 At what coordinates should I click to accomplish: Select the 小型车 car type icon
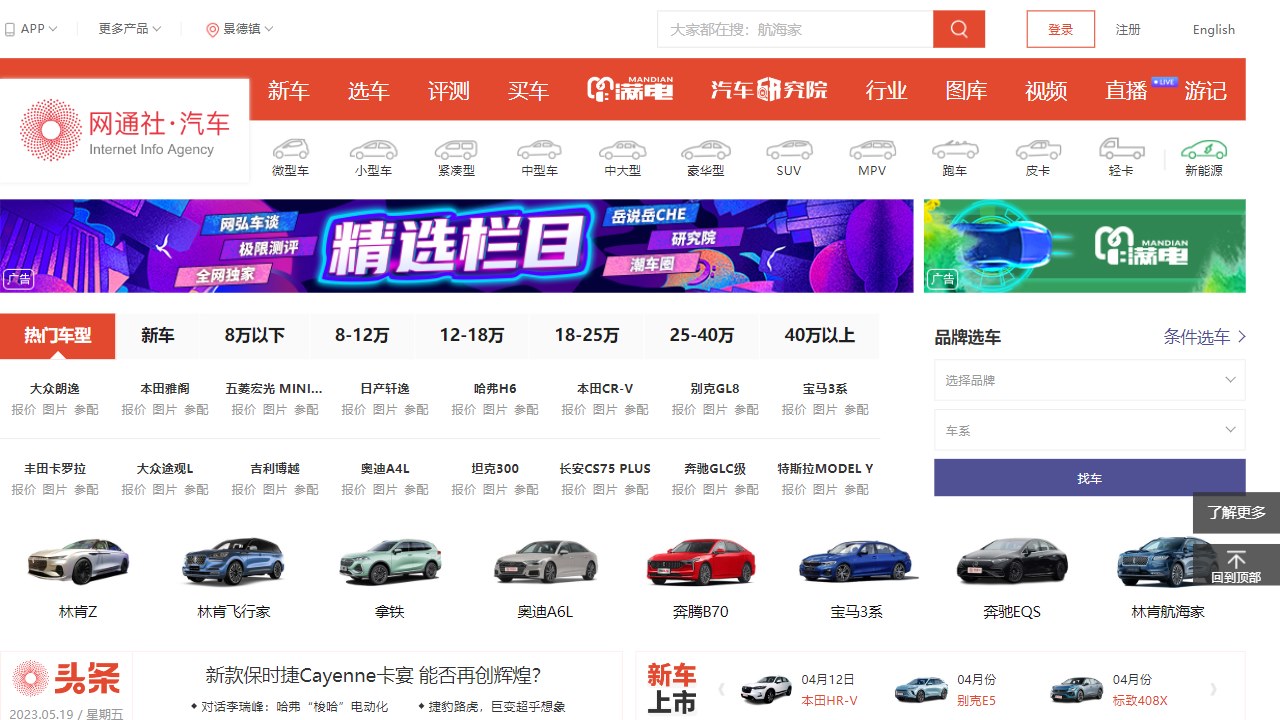coord(373,149)
